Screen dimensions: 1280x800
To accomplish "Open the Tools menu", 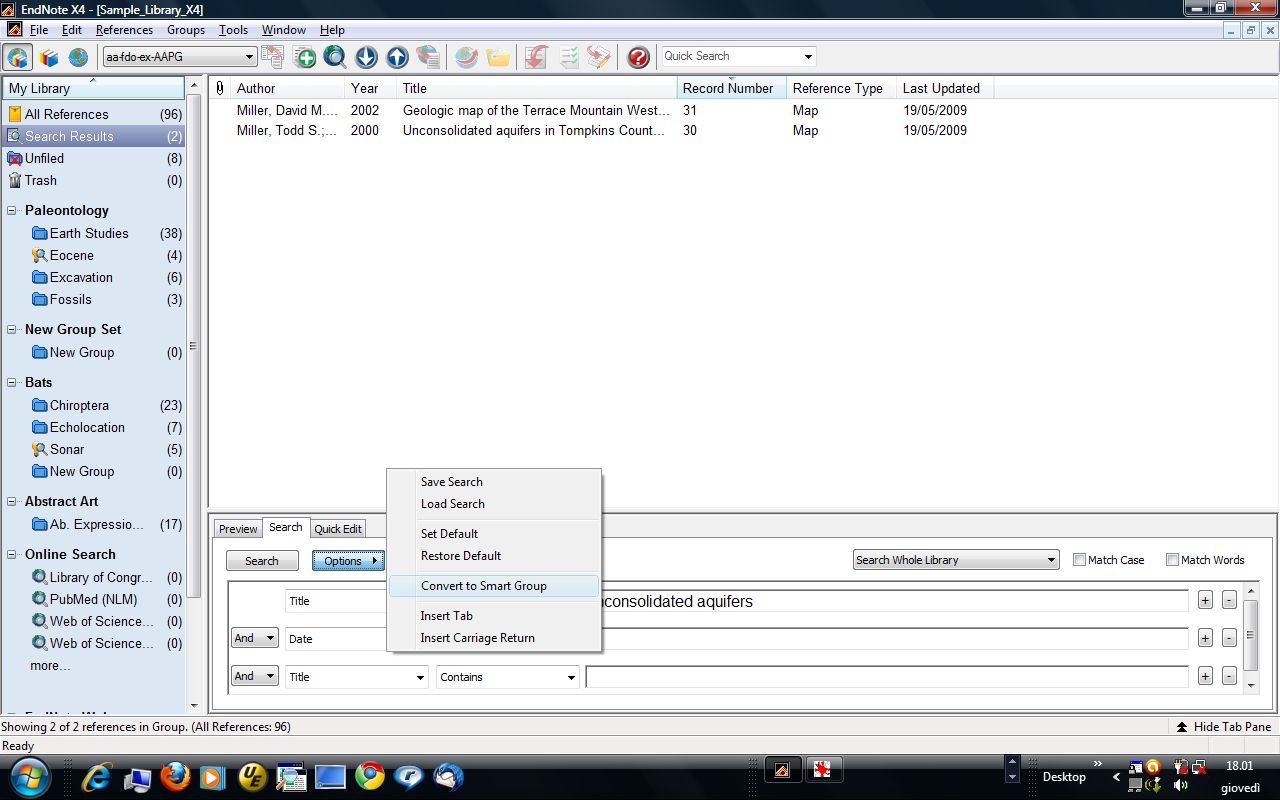I will pyautogui.click(x=233, y=30).
